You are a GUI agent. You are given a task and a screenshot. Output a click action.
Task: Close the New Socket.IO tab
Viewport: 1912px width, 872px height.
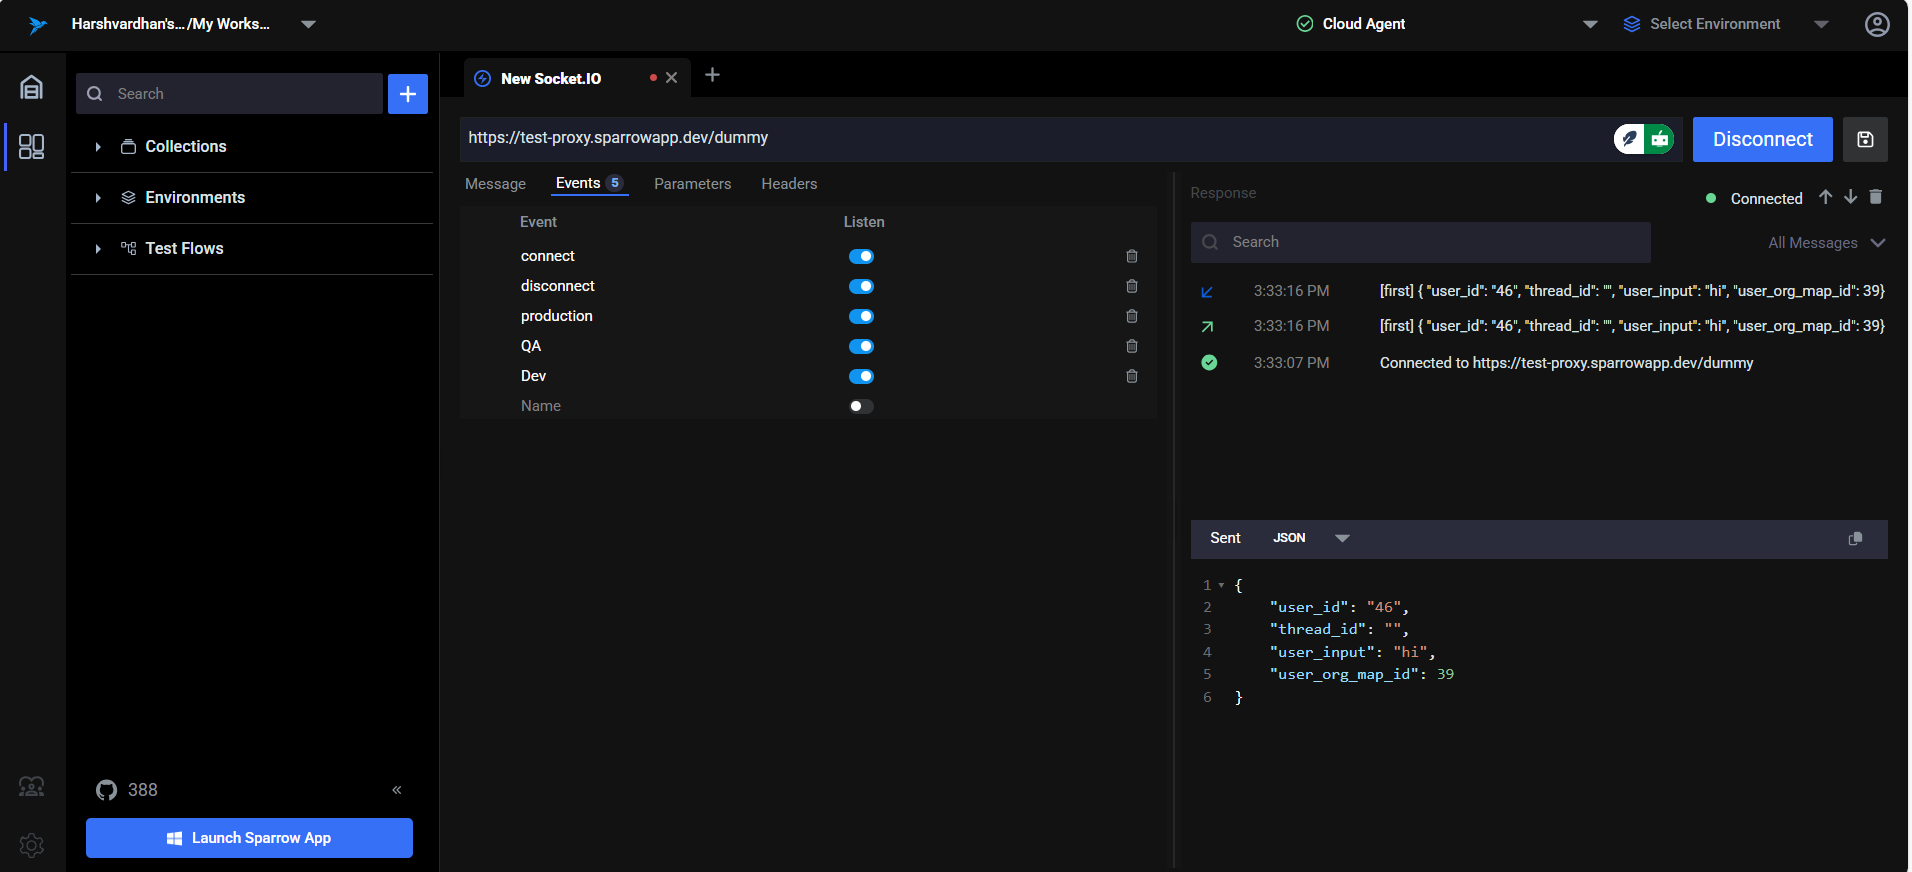(x=672, y=78)
